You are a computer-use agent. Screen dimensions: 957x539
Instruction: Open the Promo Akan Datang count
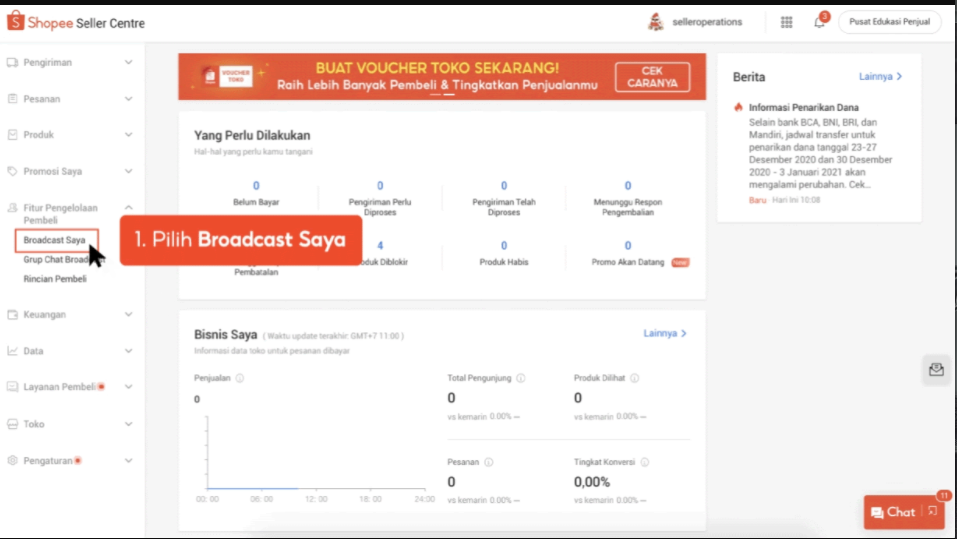click(x=628, y=245)
